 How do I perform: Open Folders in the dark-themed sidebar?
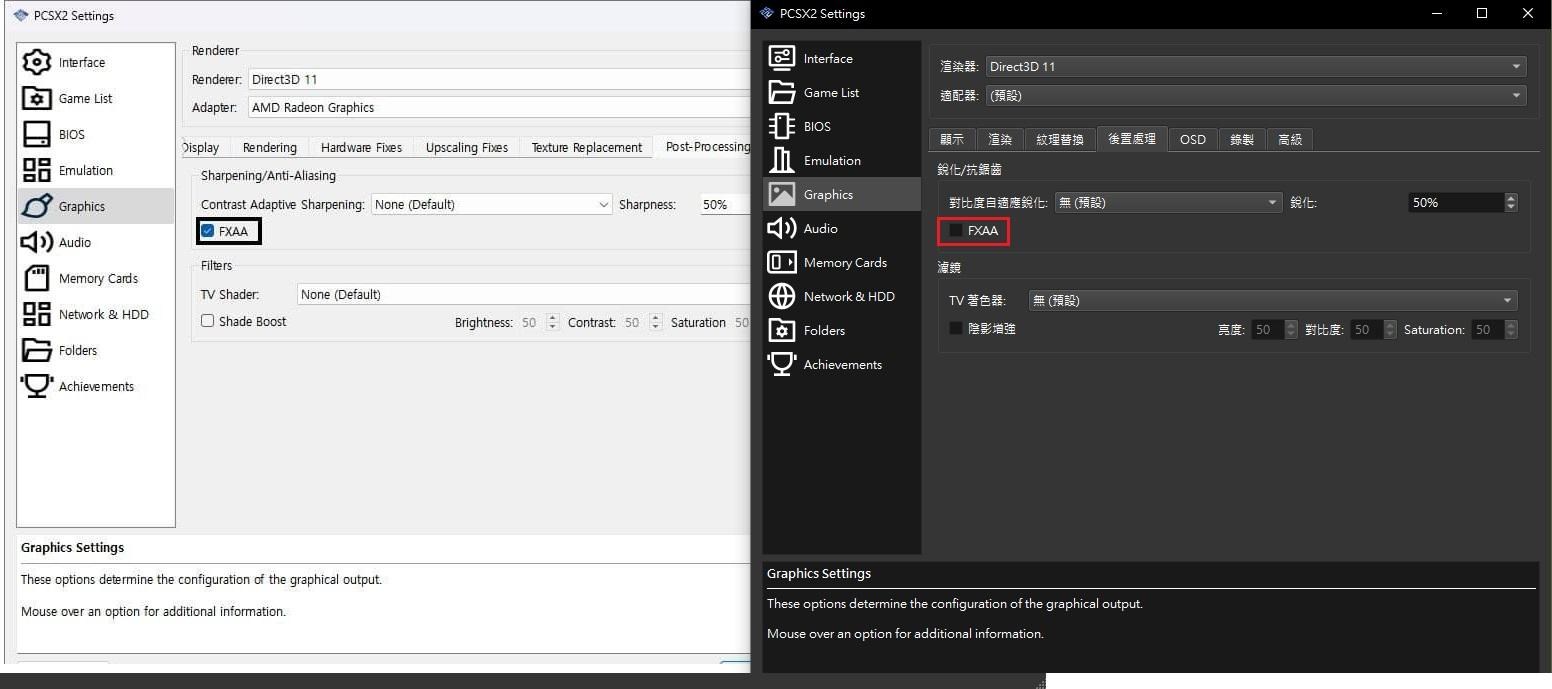[x=824, y=330]
